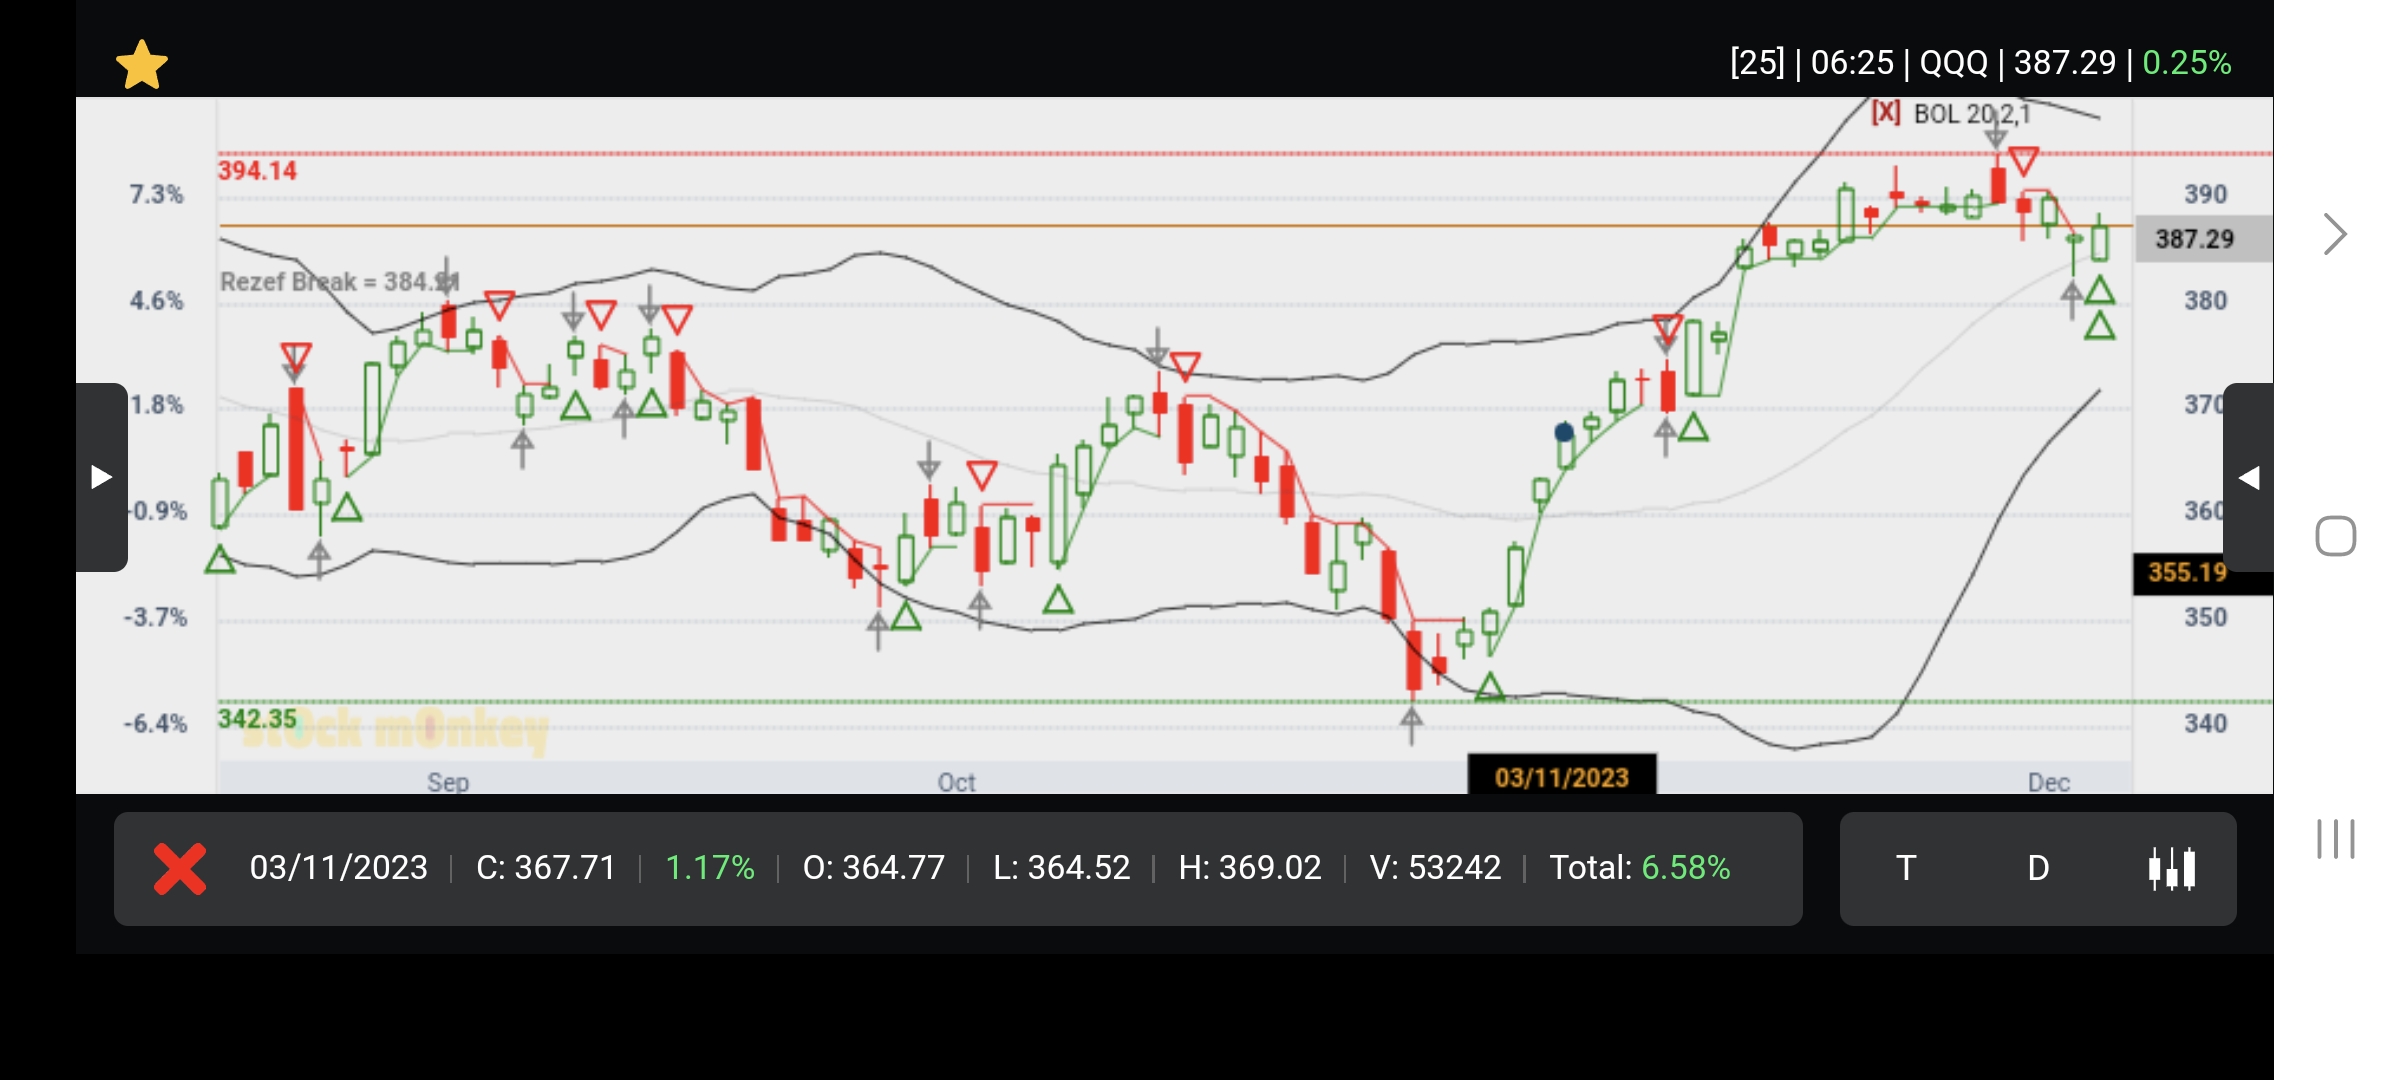Click the QQQ ticker header text
This screenshot has width=2400, height=1080.
[x=1954, y=63]
